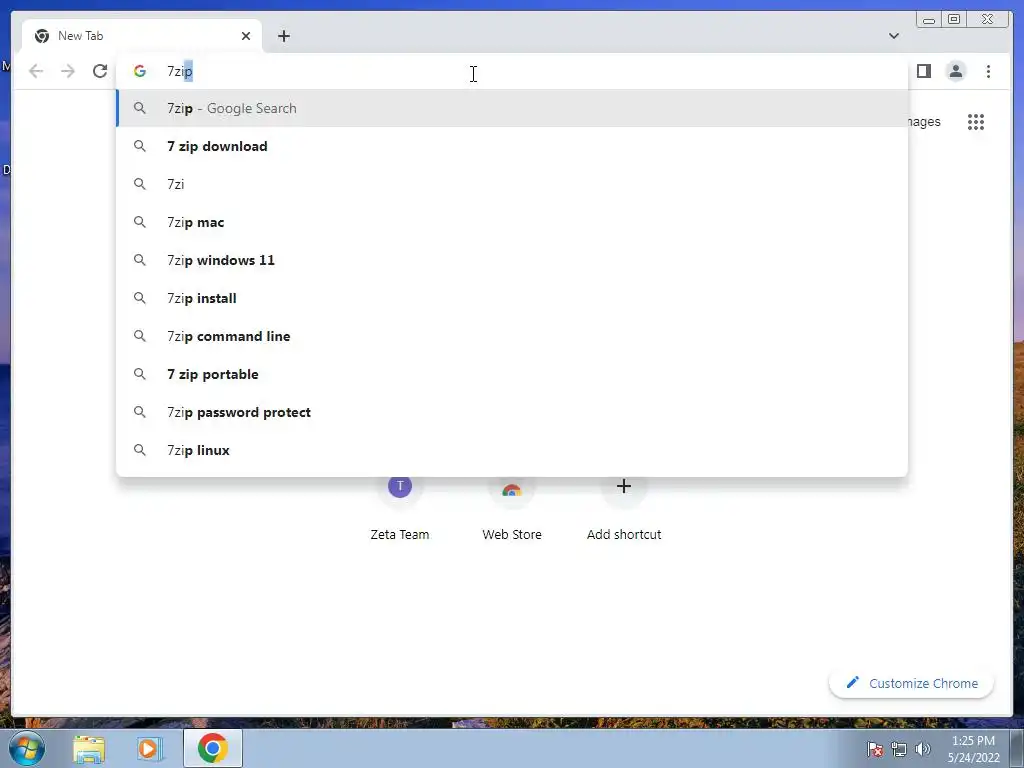Open the Action Center flag tray icon

tap(875, 749)
